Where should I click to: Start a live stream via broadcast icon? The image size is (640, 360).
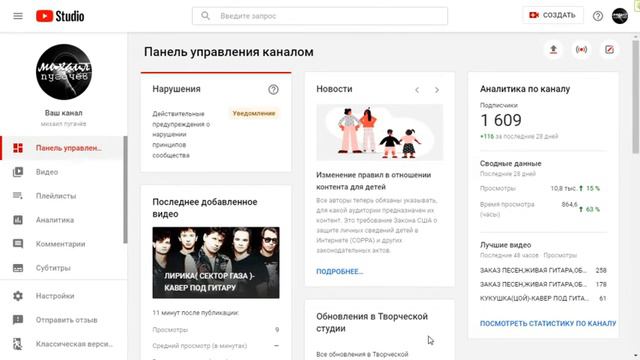pyautogui.click(x=581, y=50)
